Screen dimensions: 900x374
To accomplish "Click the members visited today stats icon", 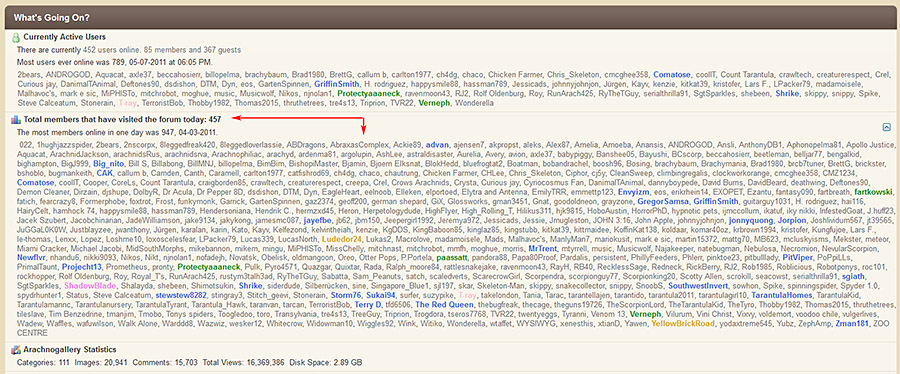I will point(16,120).
